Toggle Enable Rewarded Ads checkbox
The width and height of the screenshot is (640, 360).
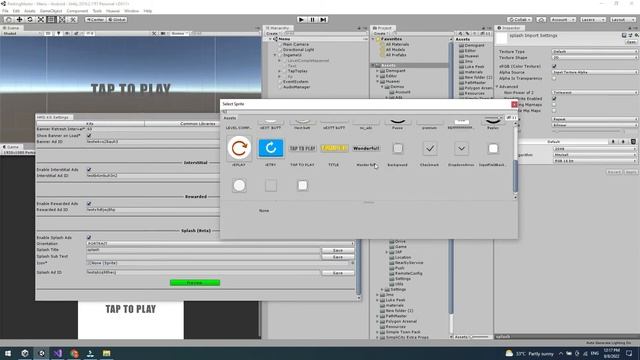[x=89, y=203]
